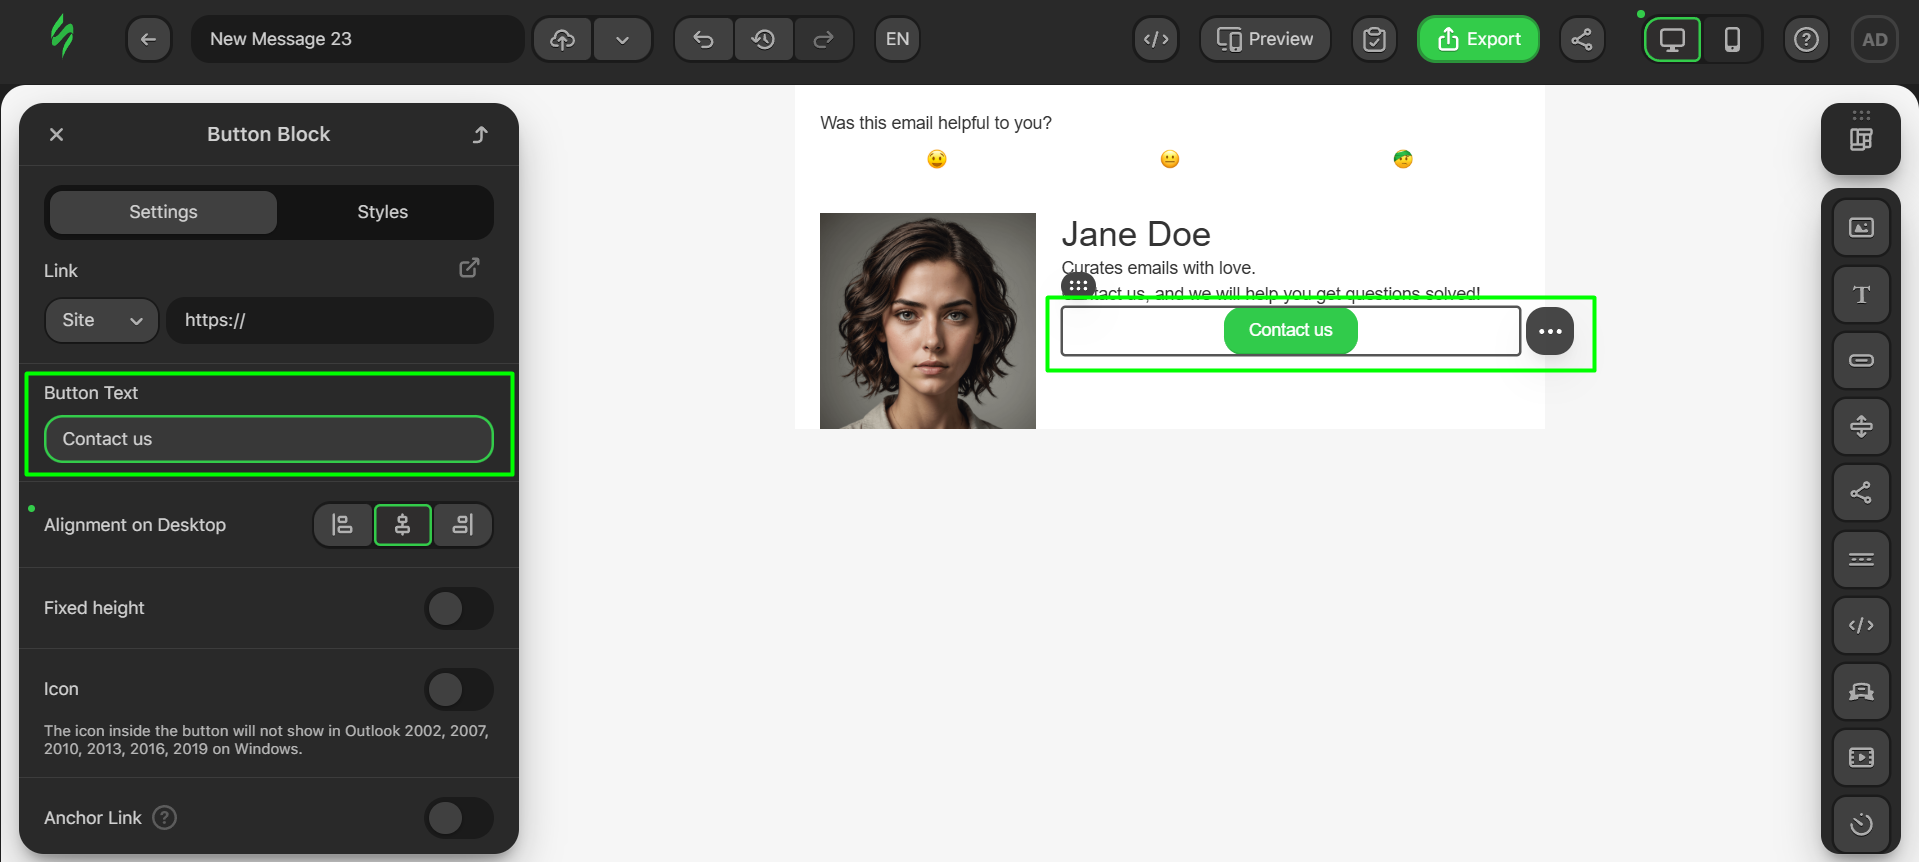Click the app logo in top left
The height and width of the screenshot is (862, 1919).
tap(62, 37)
